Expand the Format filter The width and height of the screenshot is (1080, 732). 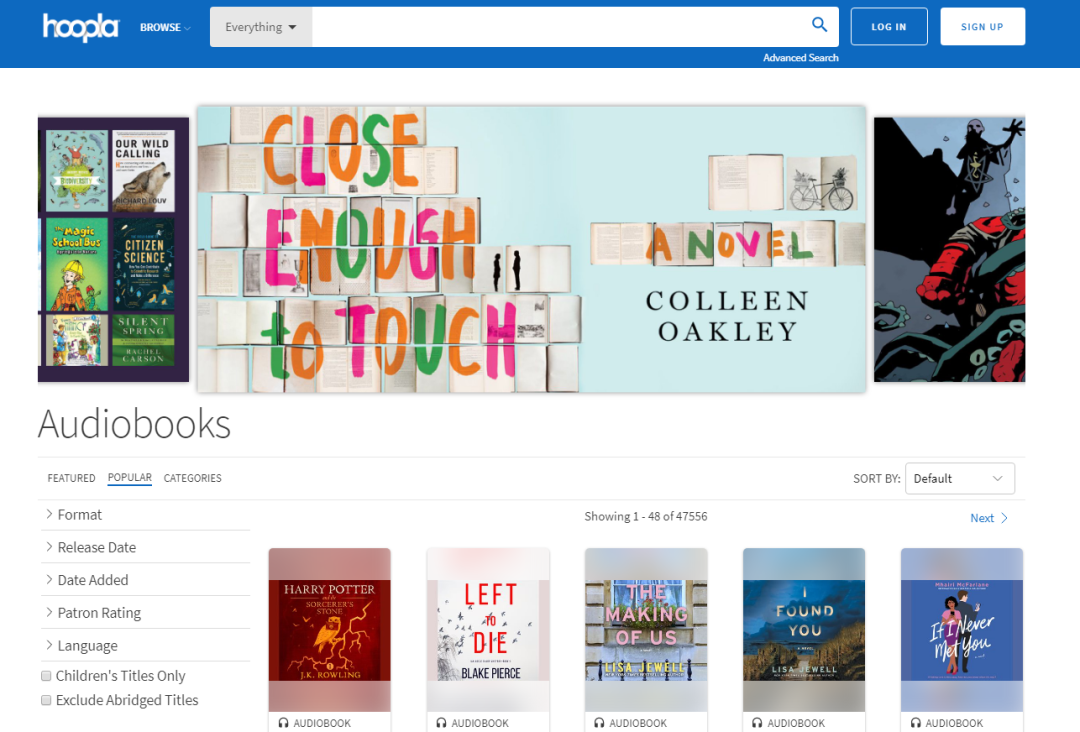click(x=145, y=514)
